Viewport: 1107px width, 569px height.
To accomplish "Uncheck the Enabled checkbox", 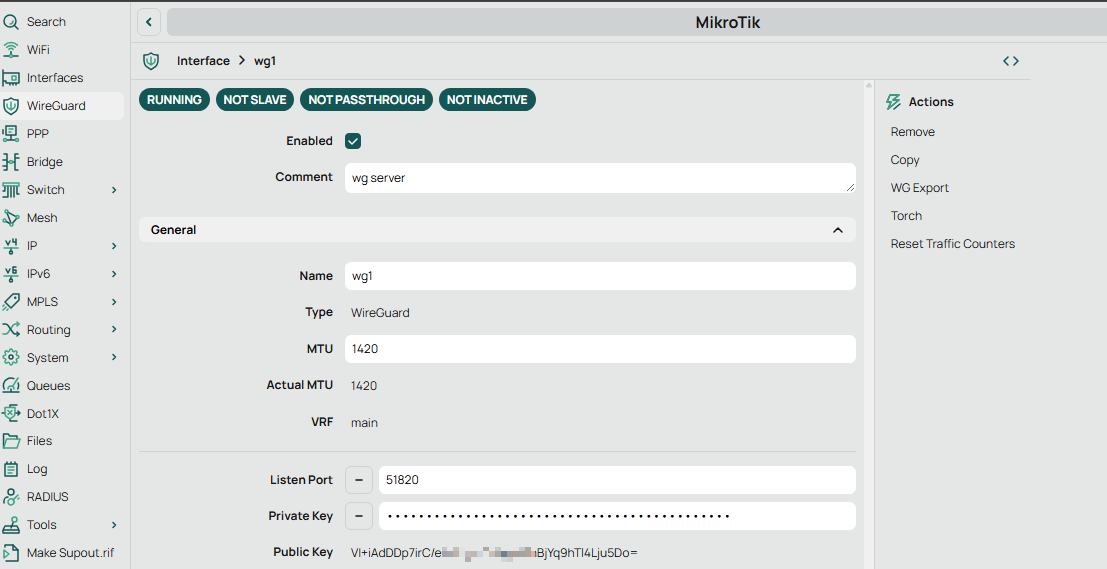I will [x=353, y=141].
